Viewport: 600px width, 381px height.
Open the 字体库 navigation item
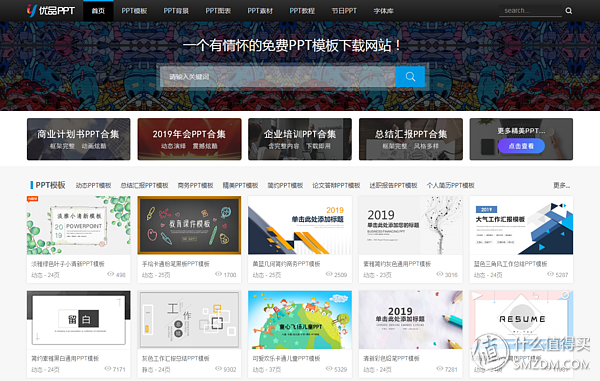(x=383, y=11)
